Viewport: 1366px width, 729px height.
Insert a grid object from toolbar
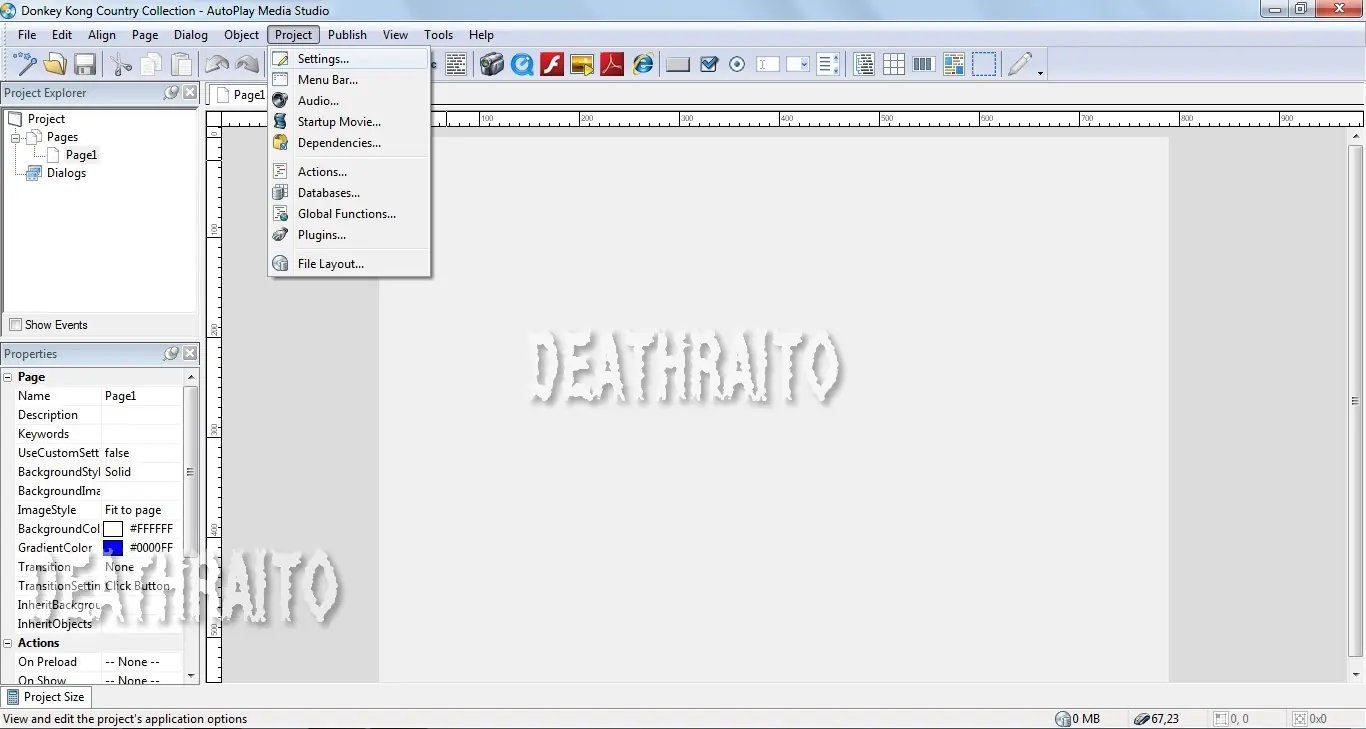pyautogui.click(x=894, y=65)
